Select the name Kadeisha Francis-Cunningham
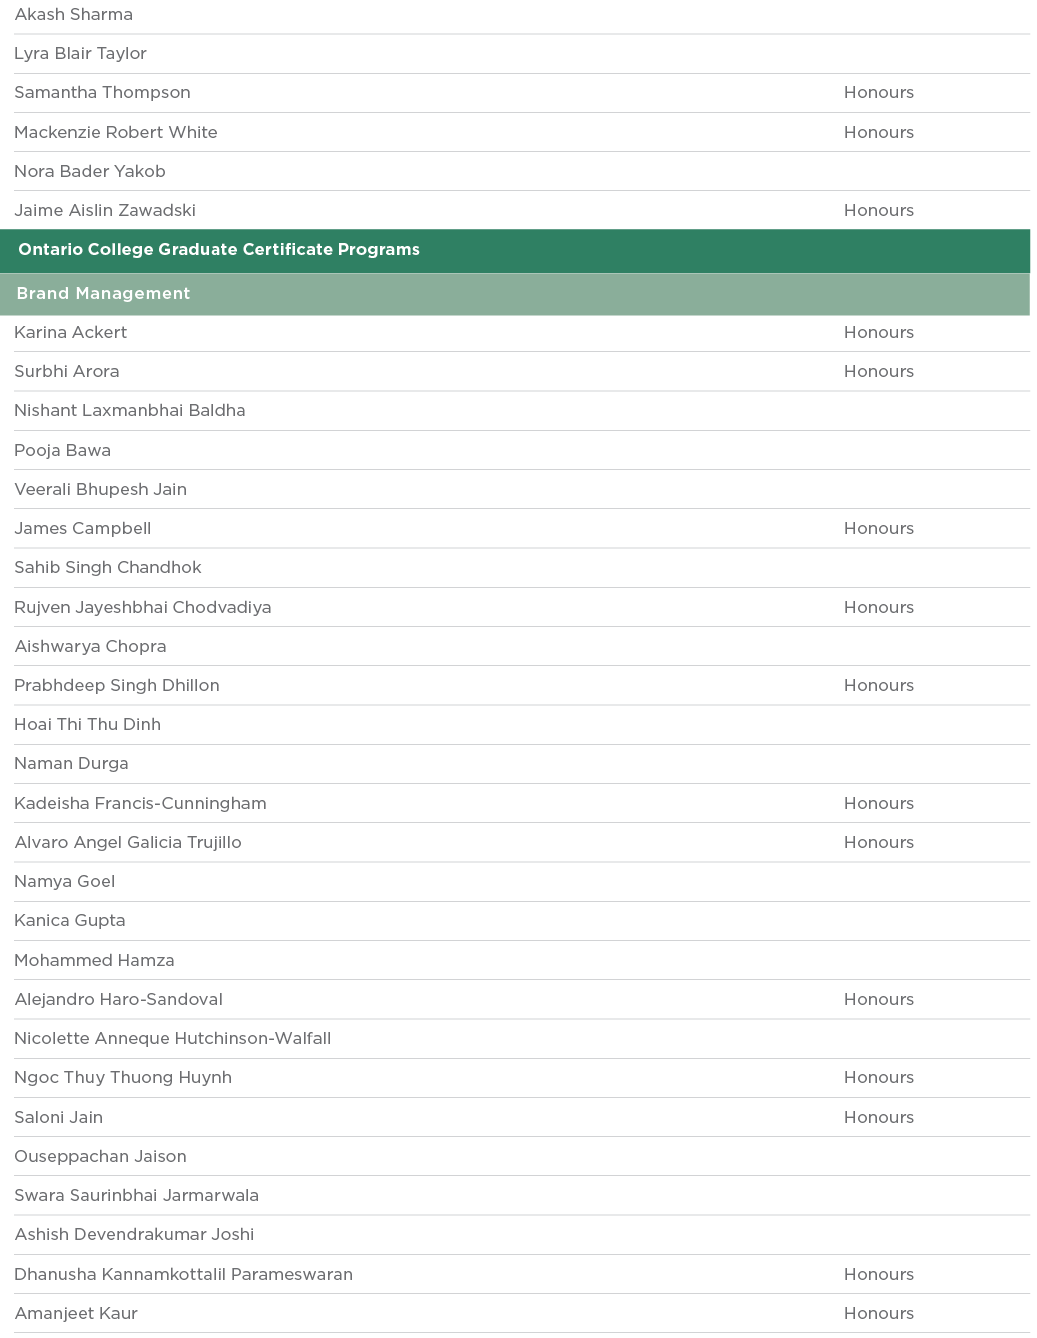The width and height of the screenshot is (1037, 1338). 140,804
